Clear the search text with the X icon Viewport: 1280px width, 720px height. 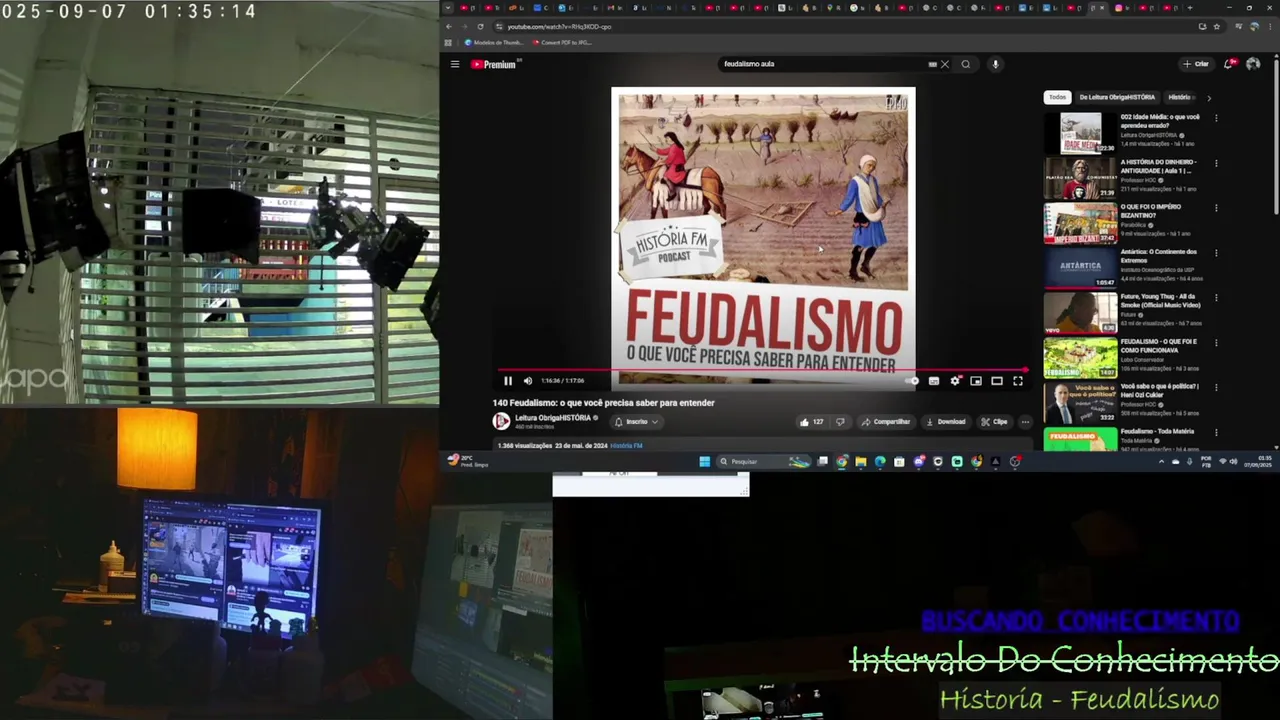point(945,64)
